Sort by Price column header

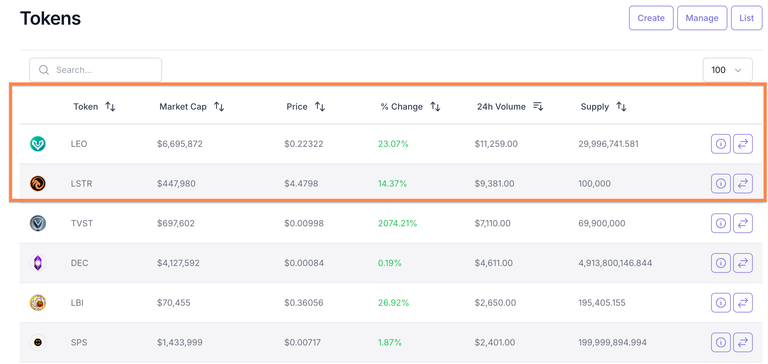(306, 106)
